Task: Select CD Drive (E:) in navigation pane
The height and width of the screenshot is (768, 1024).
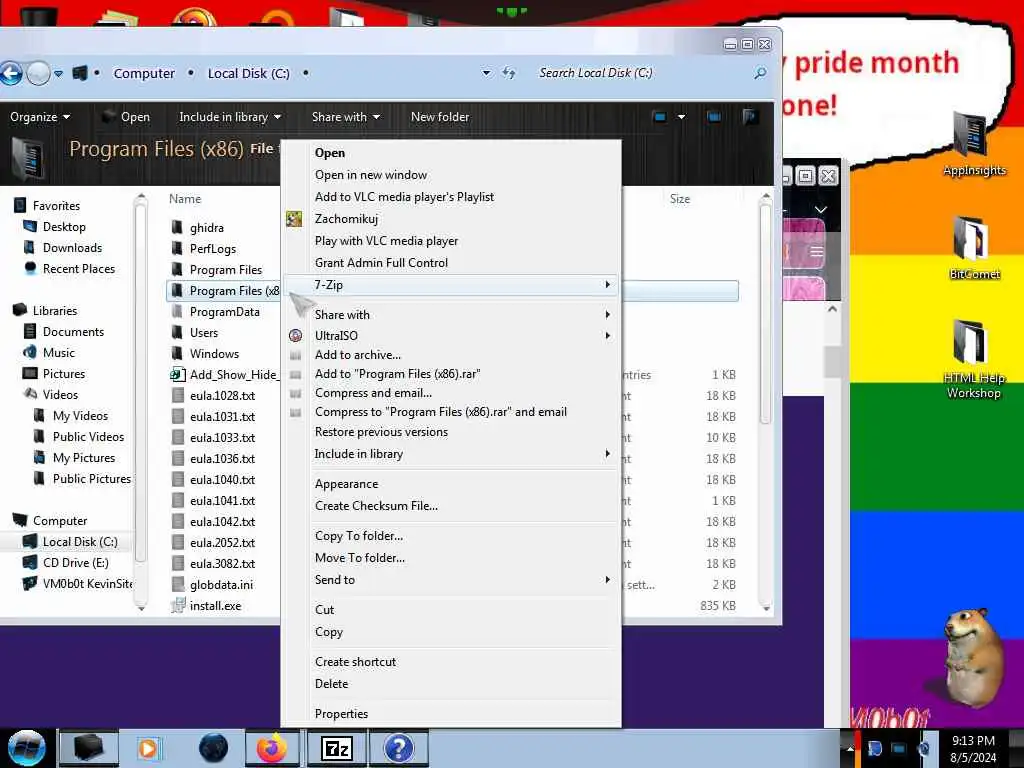Action: point(75,562)
